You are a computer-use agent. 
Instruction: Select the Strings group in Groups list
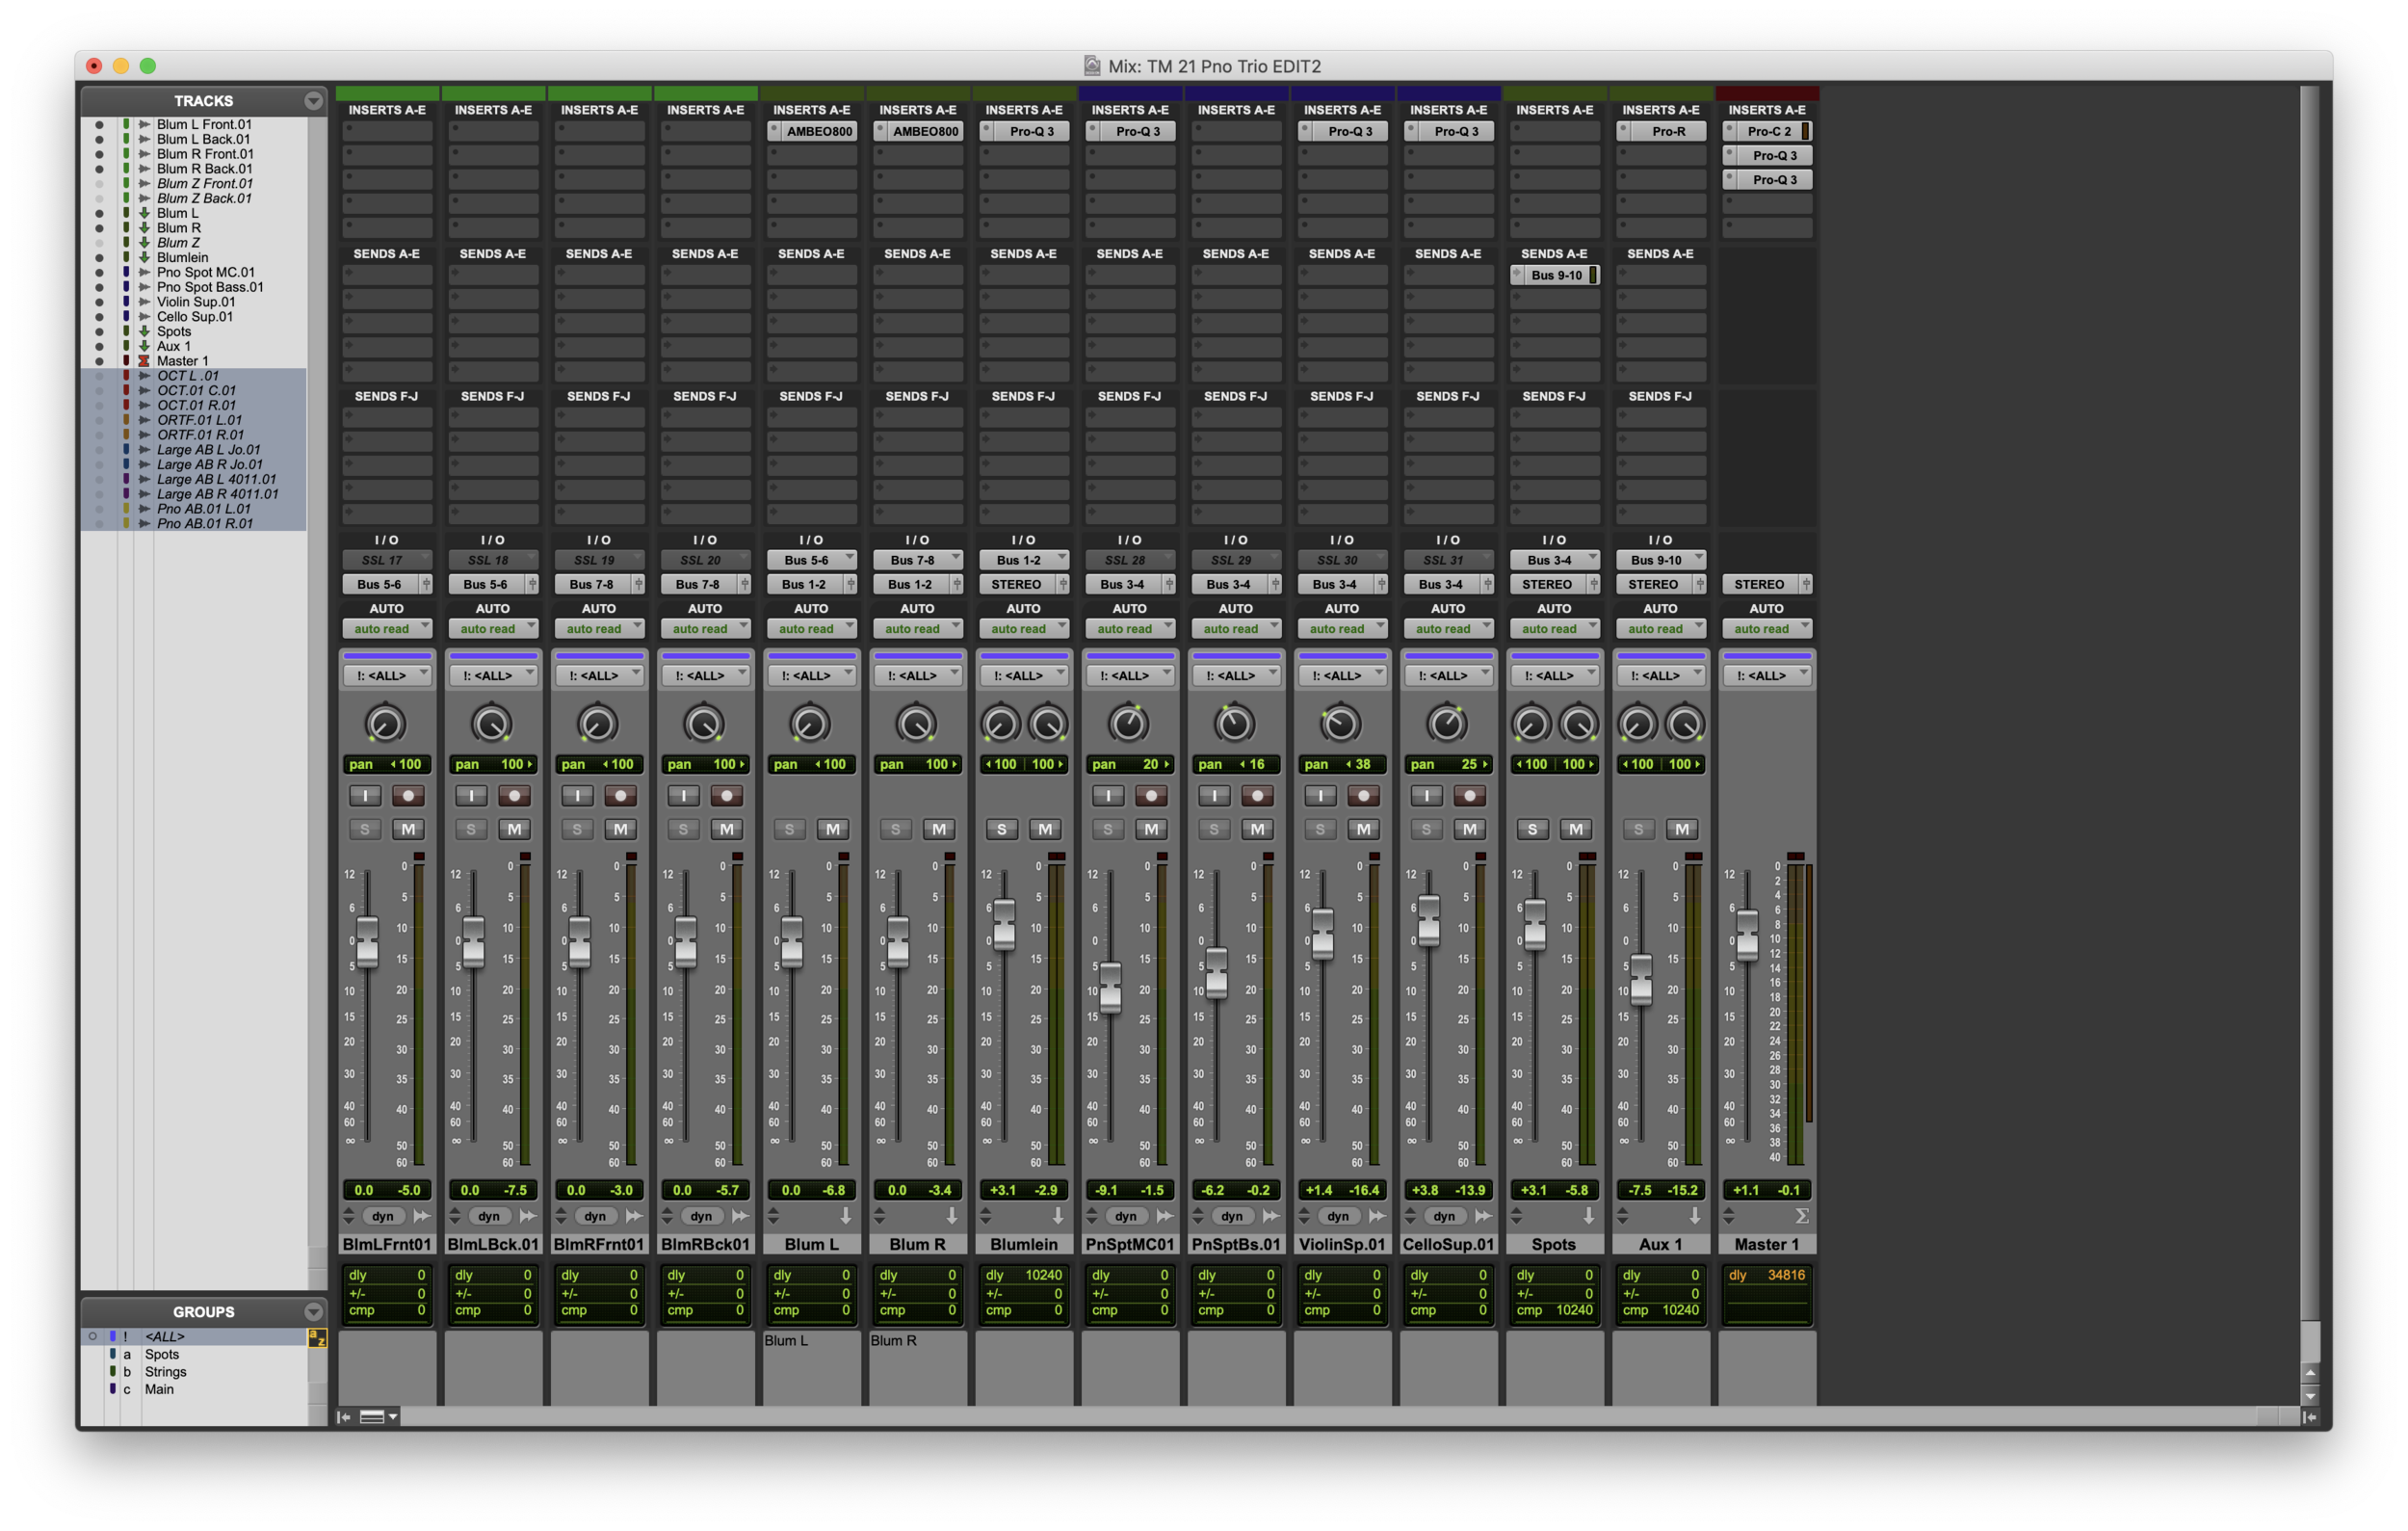166,1372
